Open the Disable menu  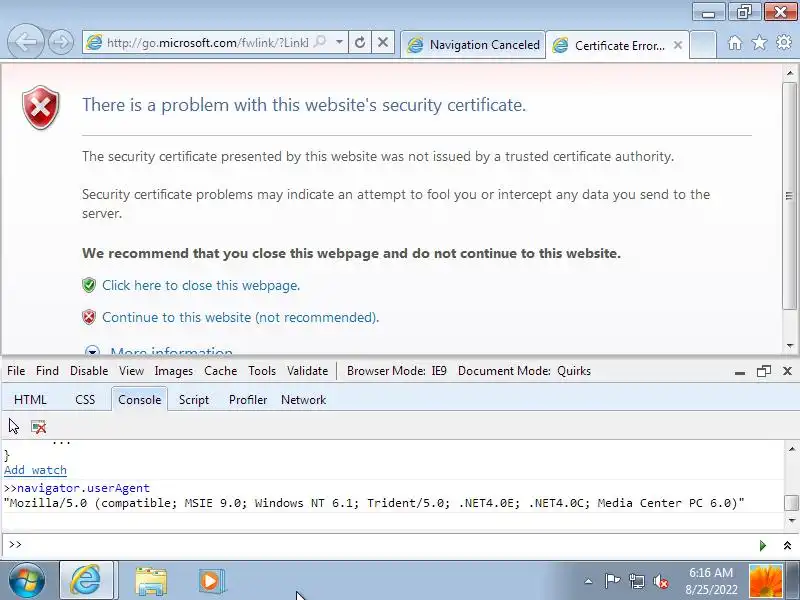click(x=89, y=371)
